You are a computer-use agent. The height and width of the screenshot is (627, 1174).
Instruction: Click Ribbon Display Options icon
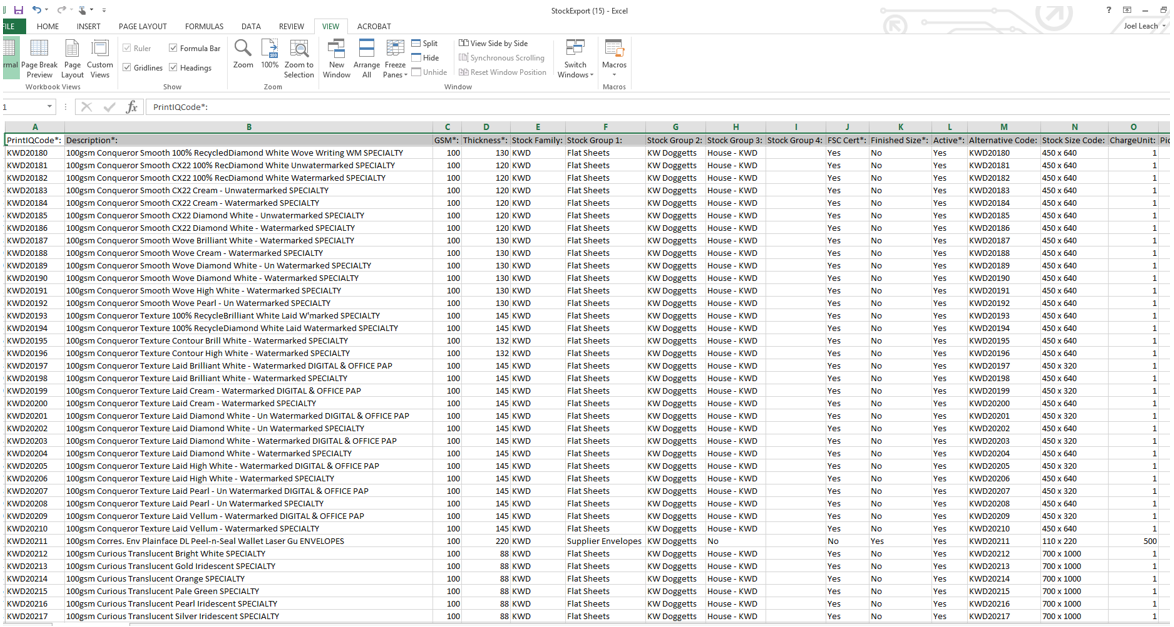coord(1127,10)
